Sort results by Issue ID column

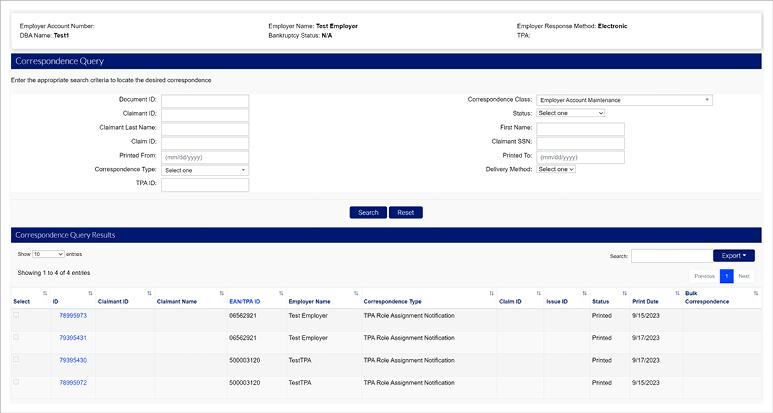557,301
